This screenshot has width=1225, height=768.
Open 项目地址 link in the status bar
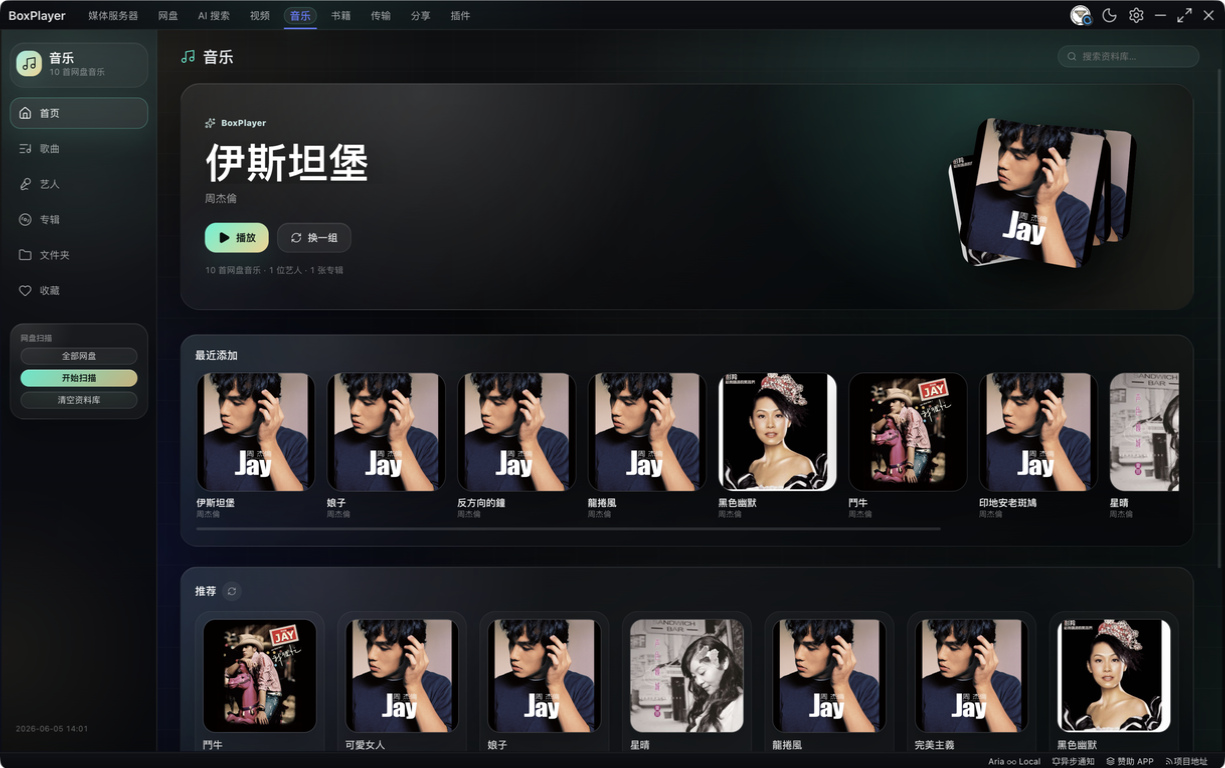pyautogui.click(x=1186, y=762)
